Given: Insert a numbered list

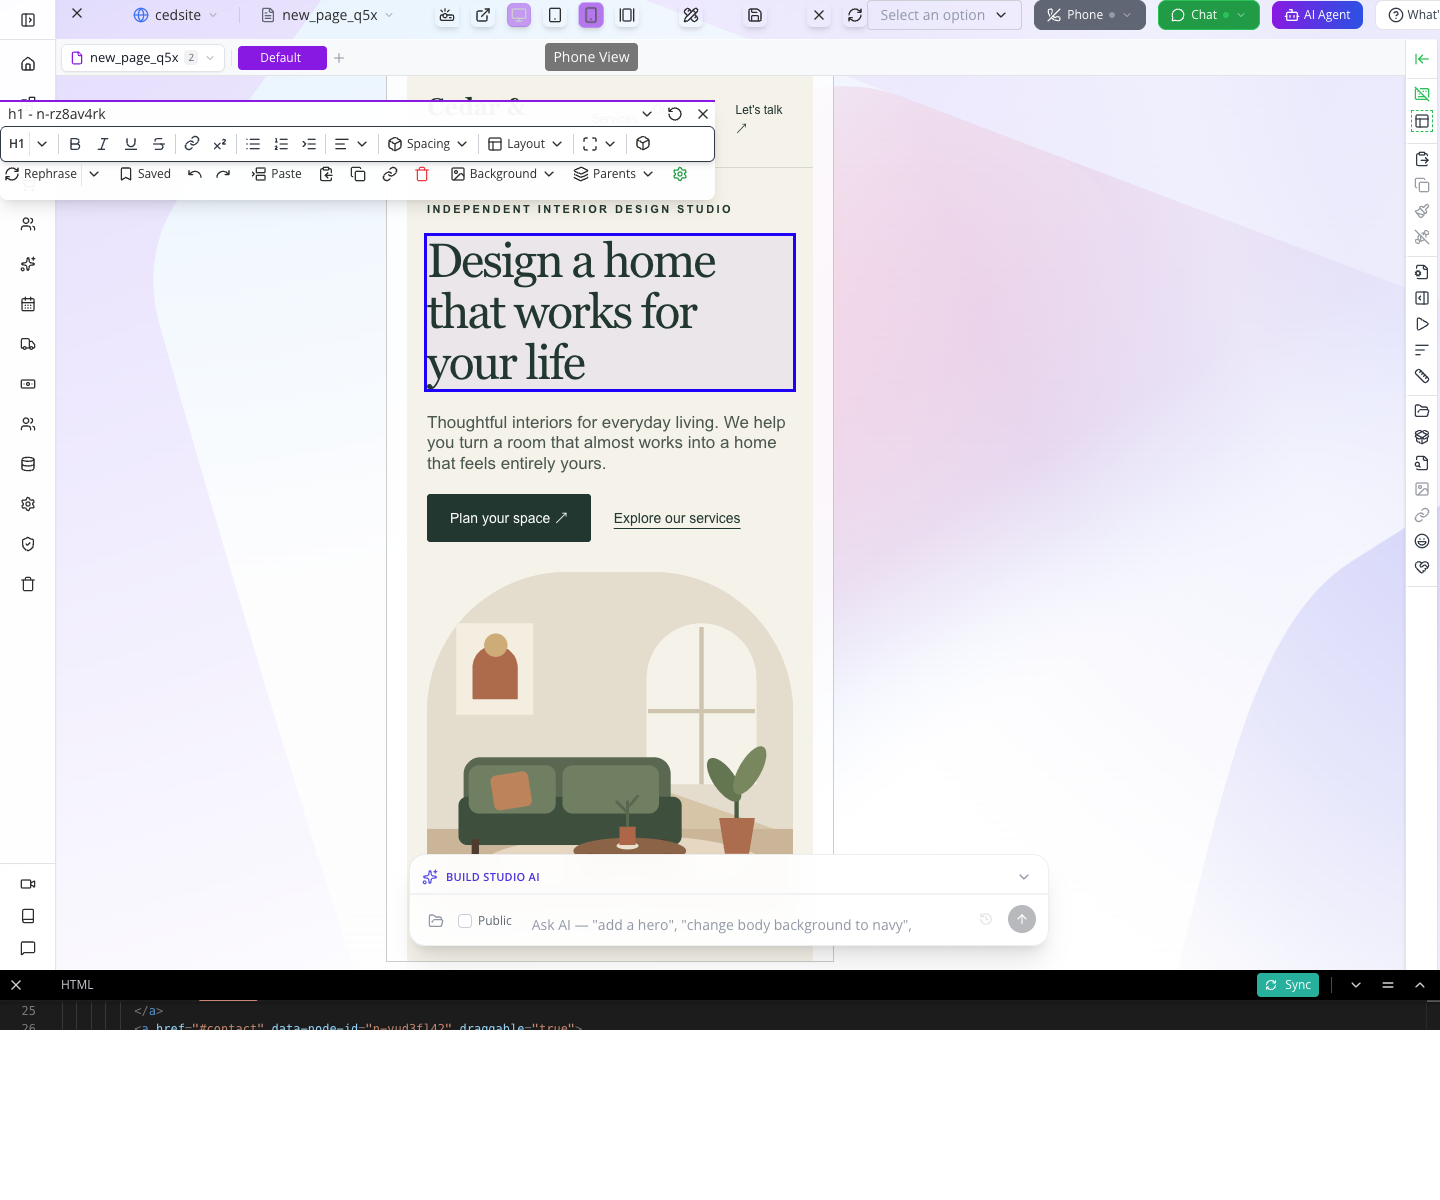Looking at the screenshot, I should coord(281,144).
